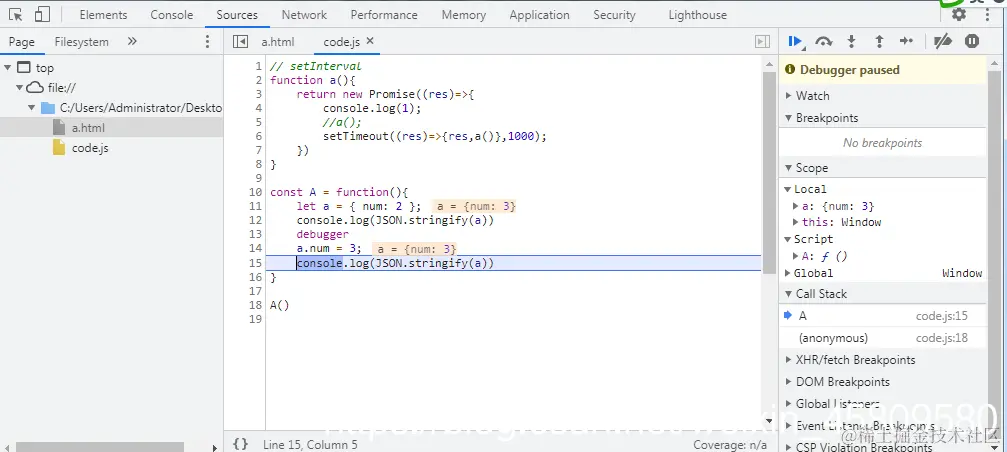Switch to the Console panel
The height and width of the screenshot is (452, 1007).
[x=171, y=15]
